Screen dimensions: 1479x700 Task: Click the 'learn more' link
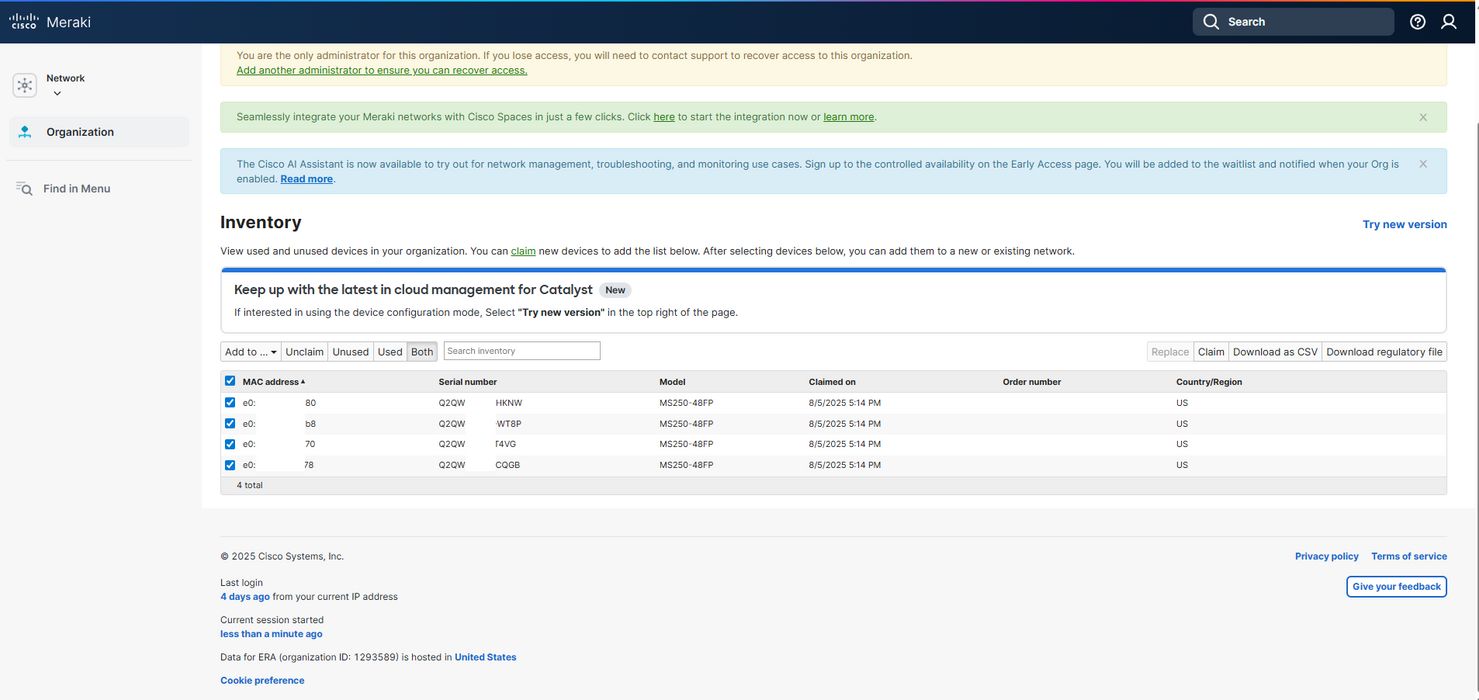pos(848,117)
